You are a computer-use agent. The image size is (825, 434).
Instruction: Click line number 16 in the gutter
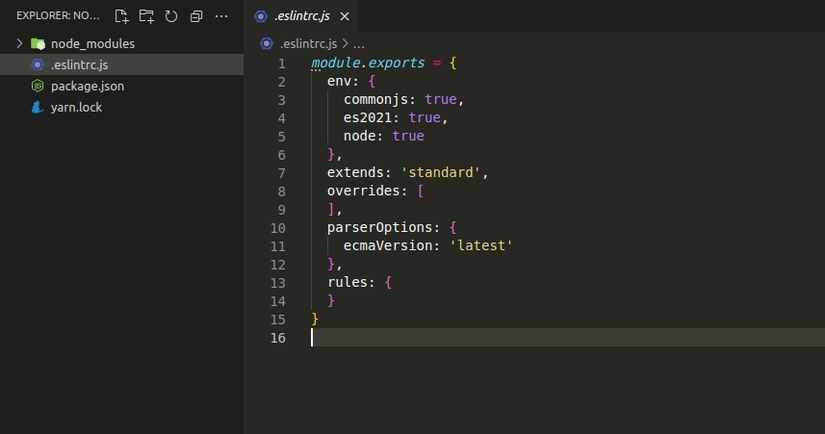pos(278,338)
